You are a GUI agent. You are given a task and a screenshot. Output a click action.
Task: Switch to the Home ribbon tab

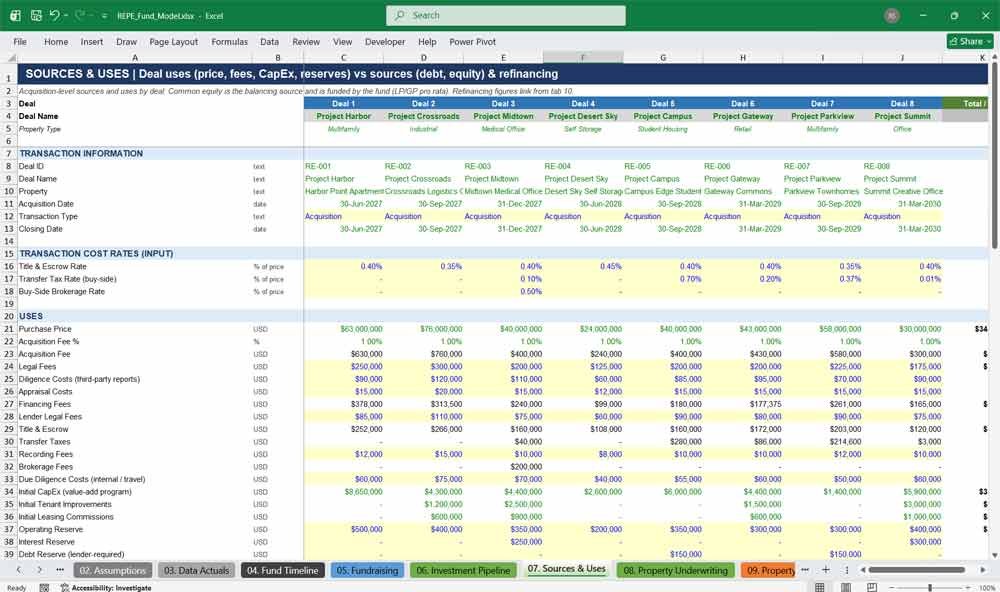56,41
